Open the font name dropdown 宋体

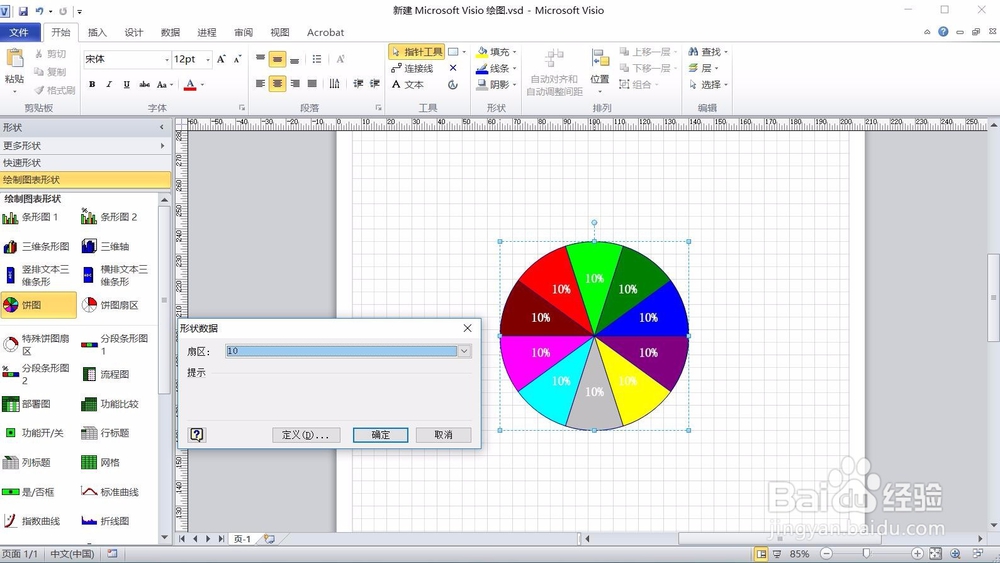point(167,59)
